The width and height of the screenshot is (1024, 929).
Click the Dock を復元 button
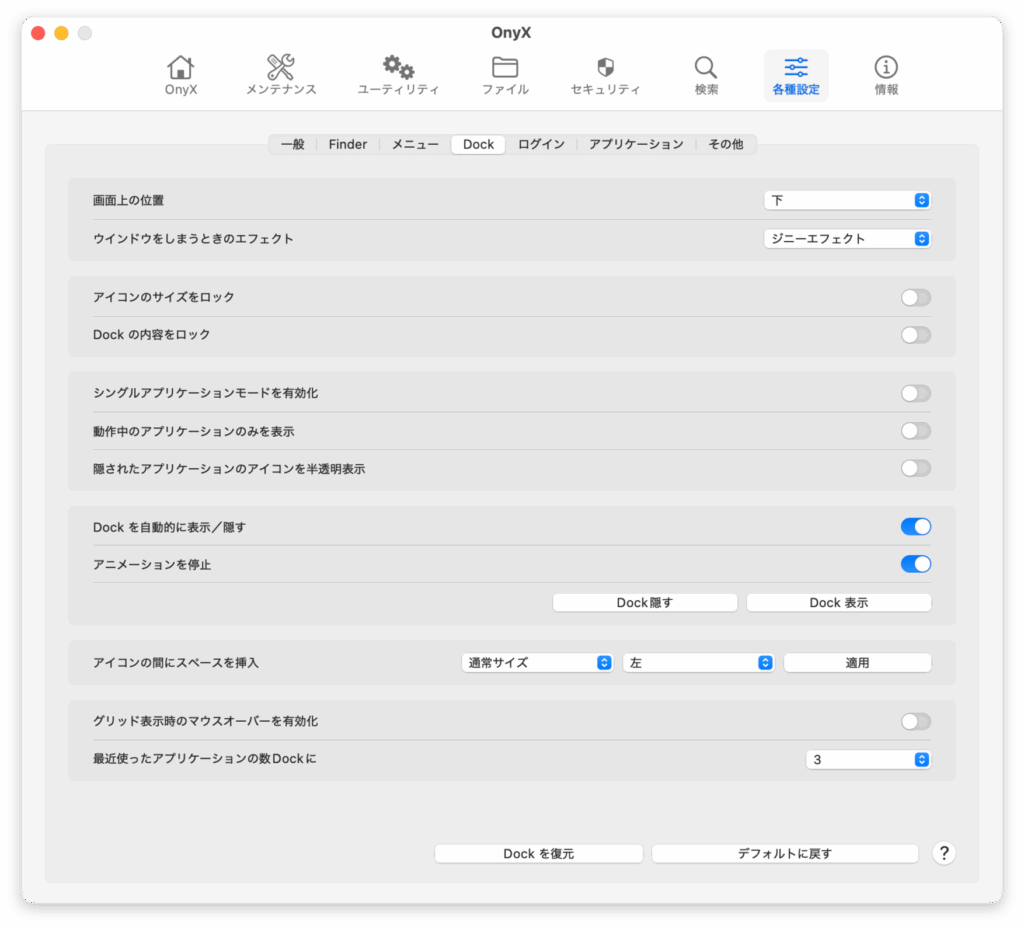pyautogui.click(x=538, y=853)
